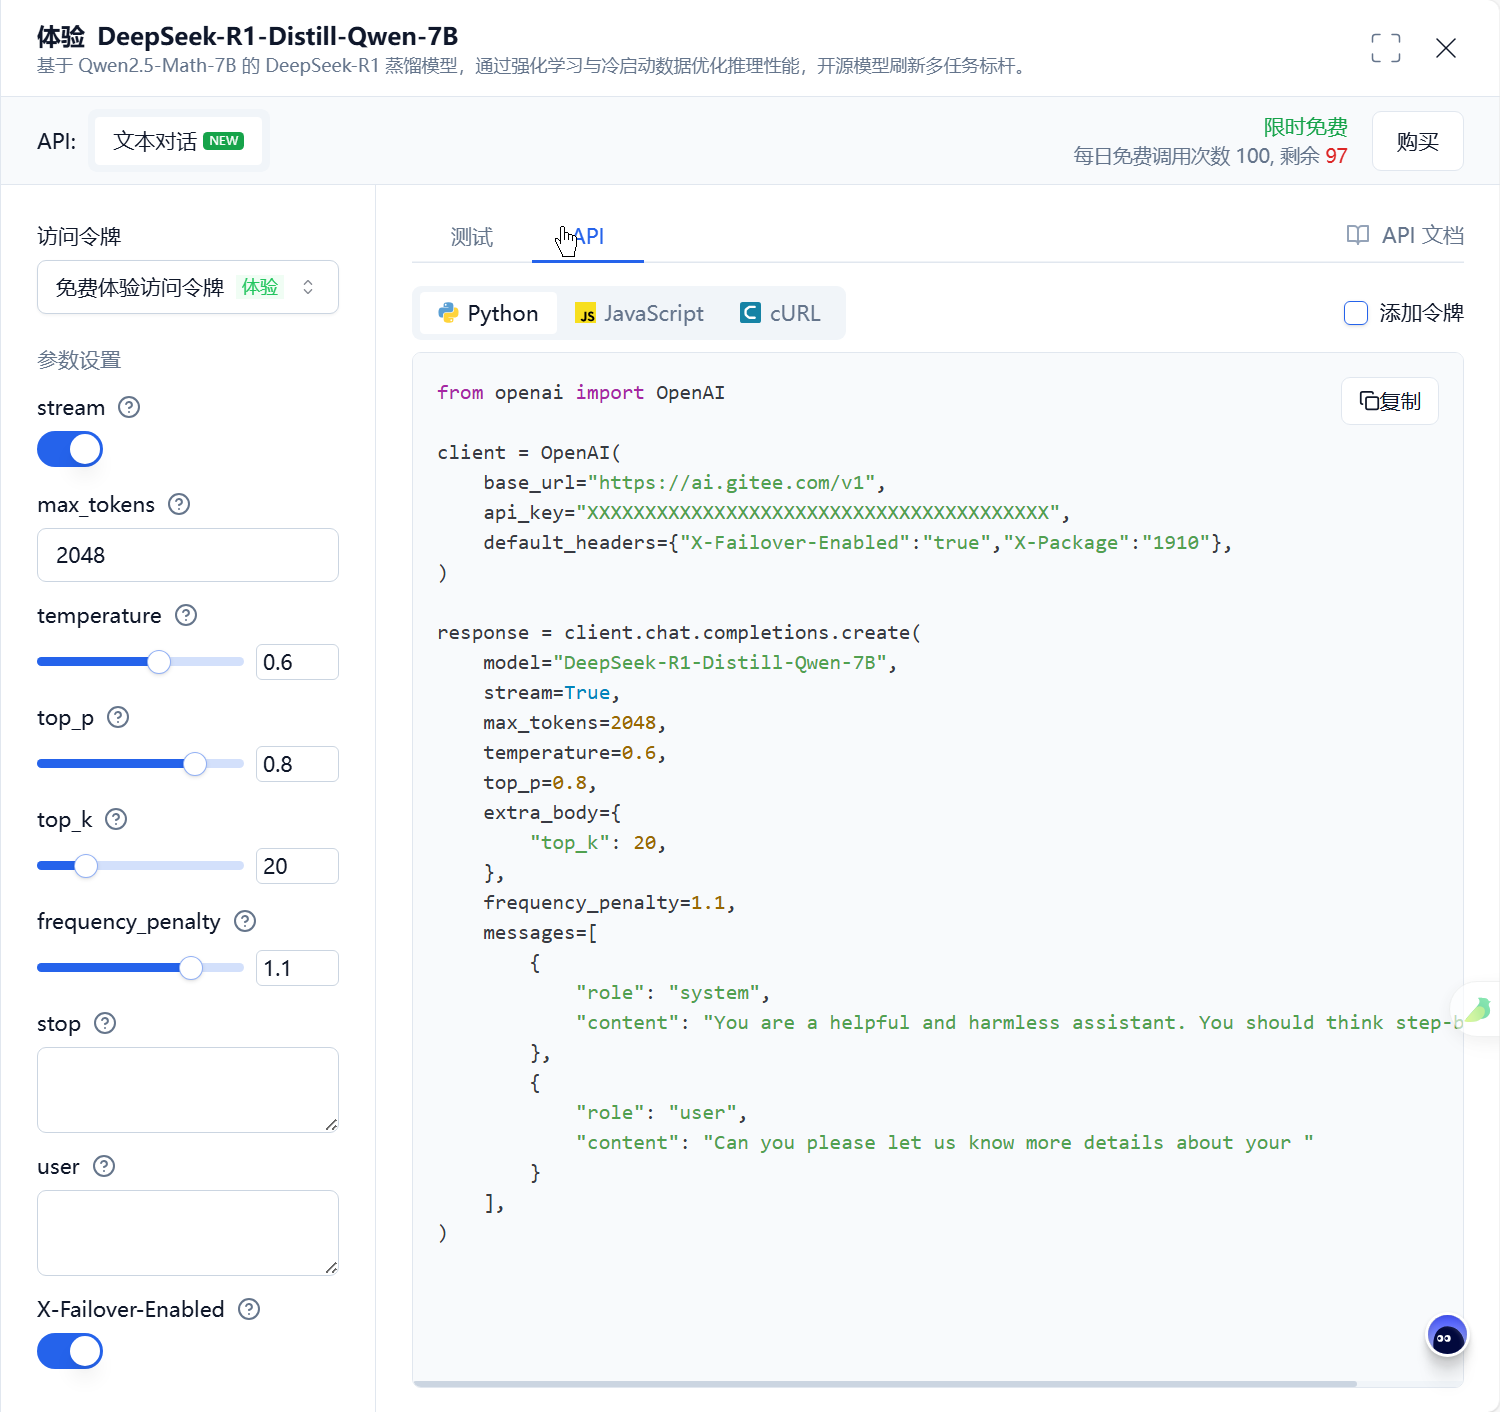Click the green leaf side widget
The width and height of the screenshot is (1500, 1412).
[1478, 1010]
